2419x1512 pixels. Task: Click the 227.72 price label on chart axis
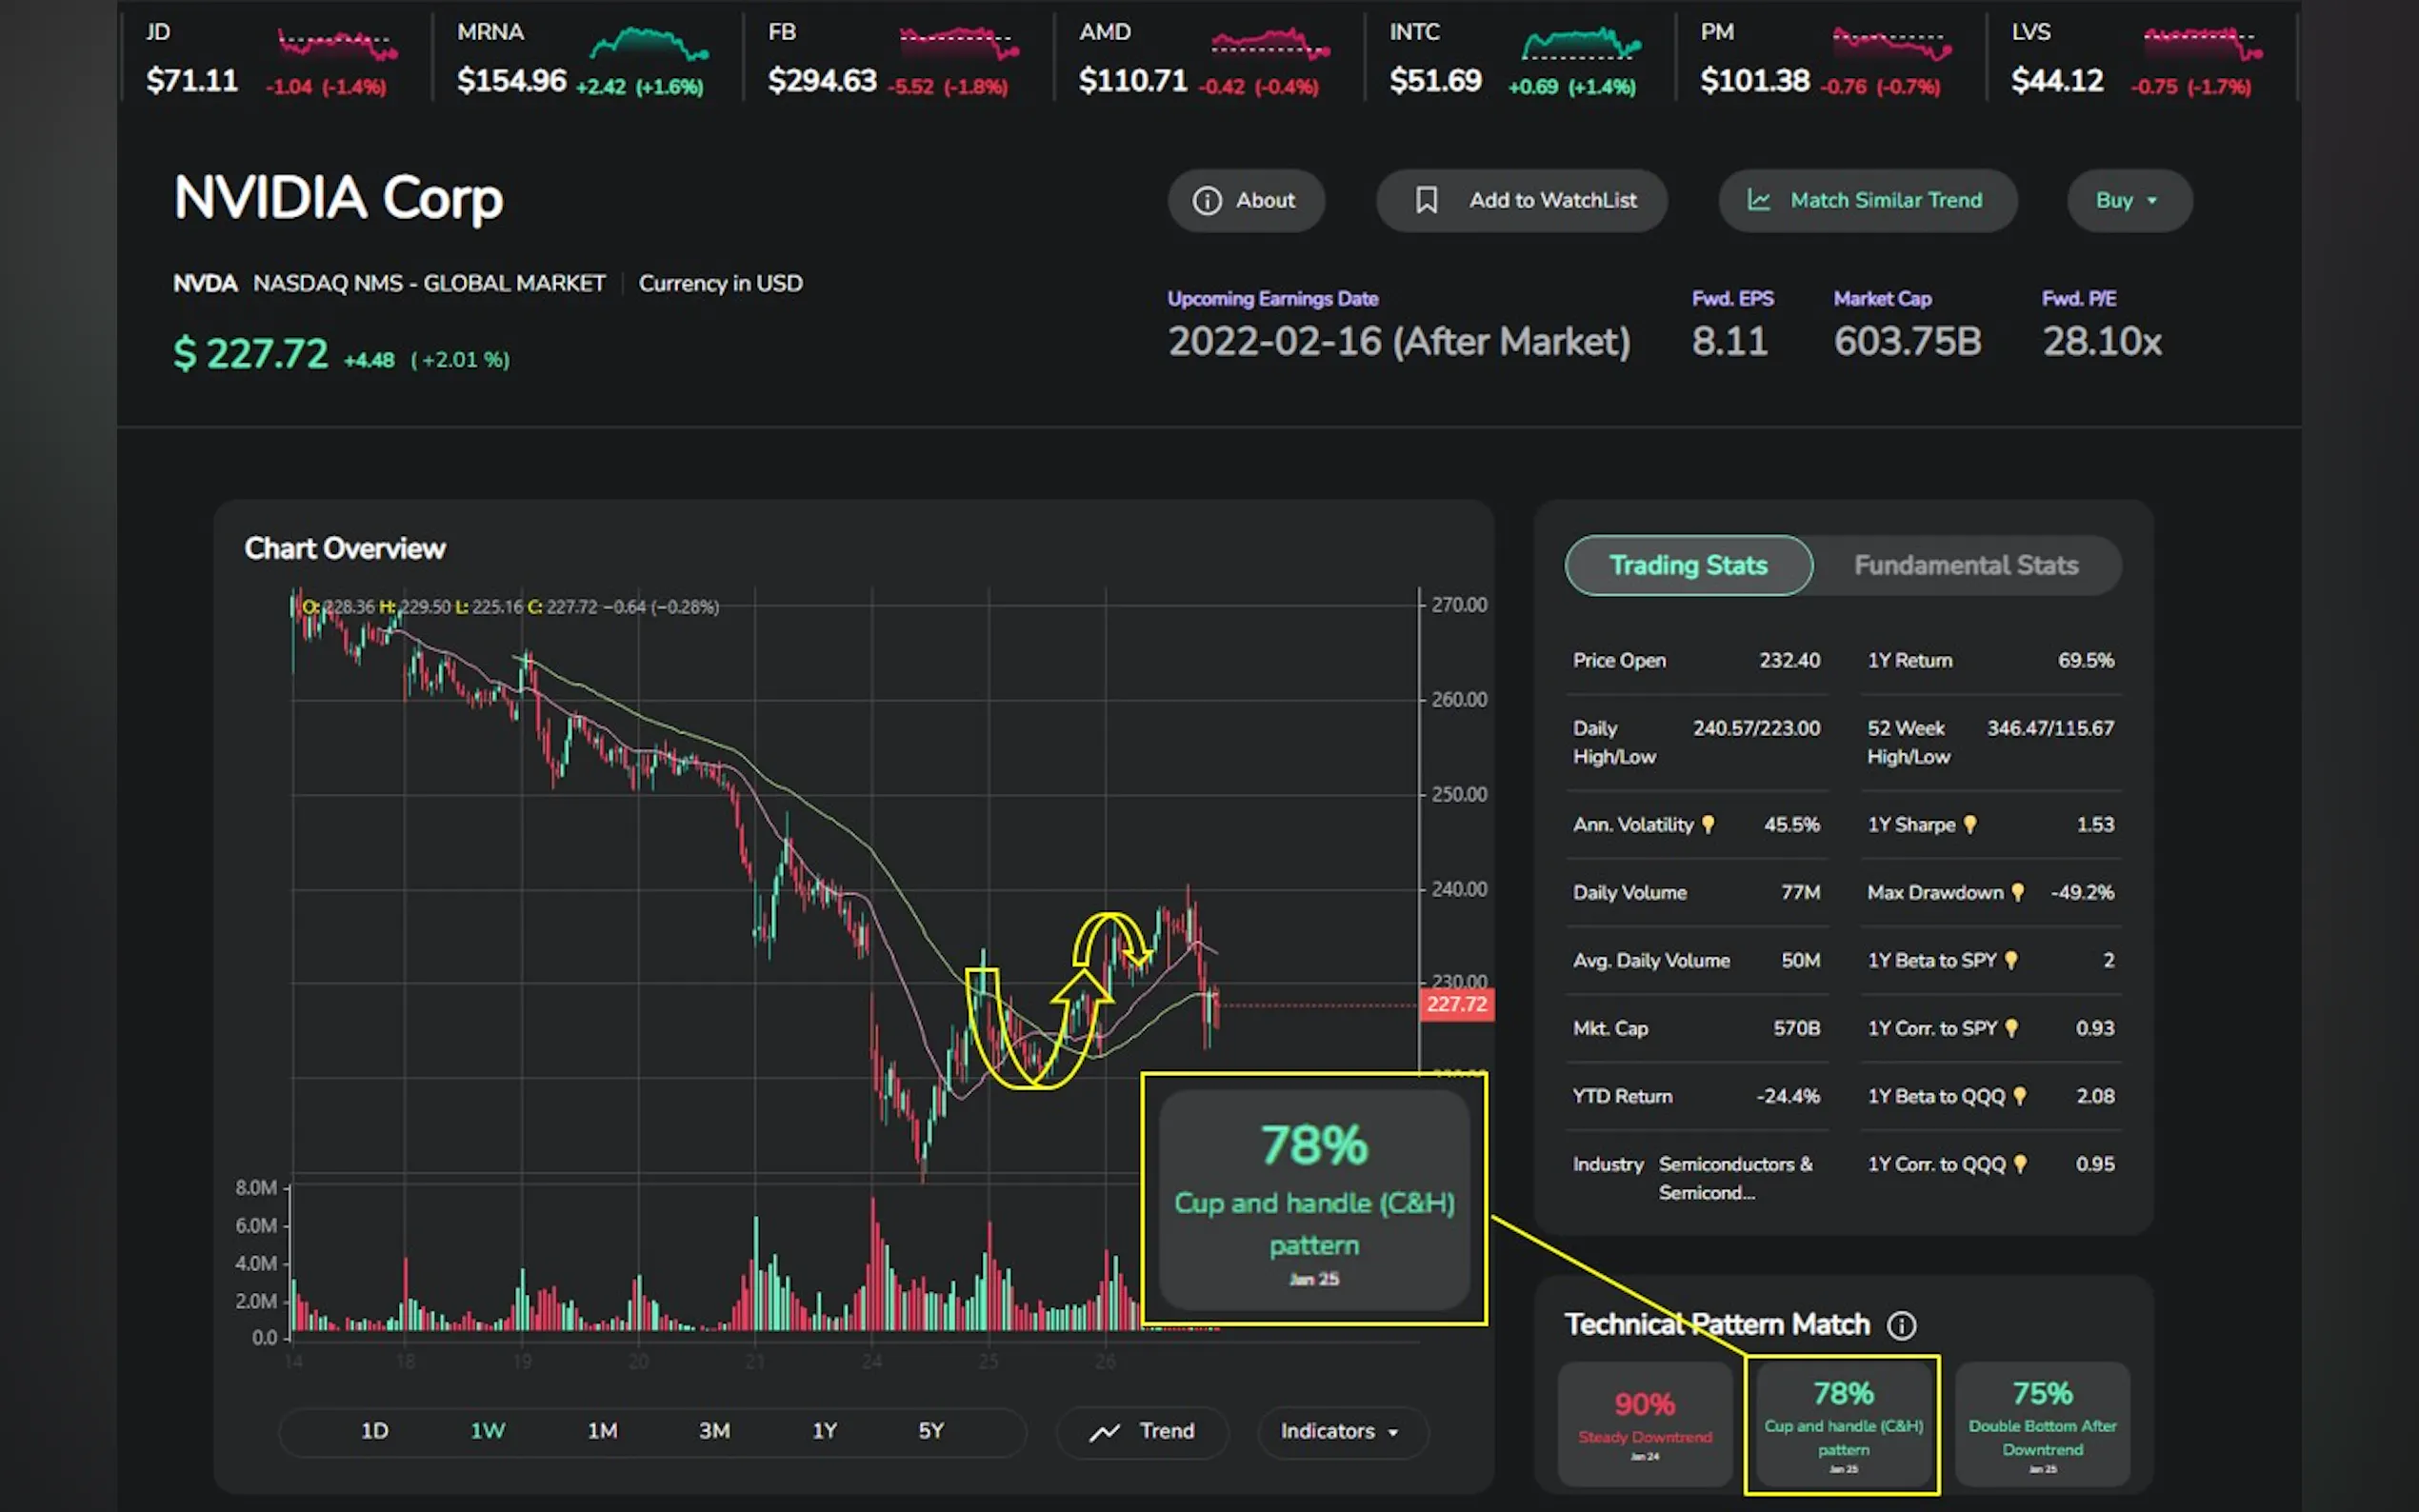(1455, 1004)
